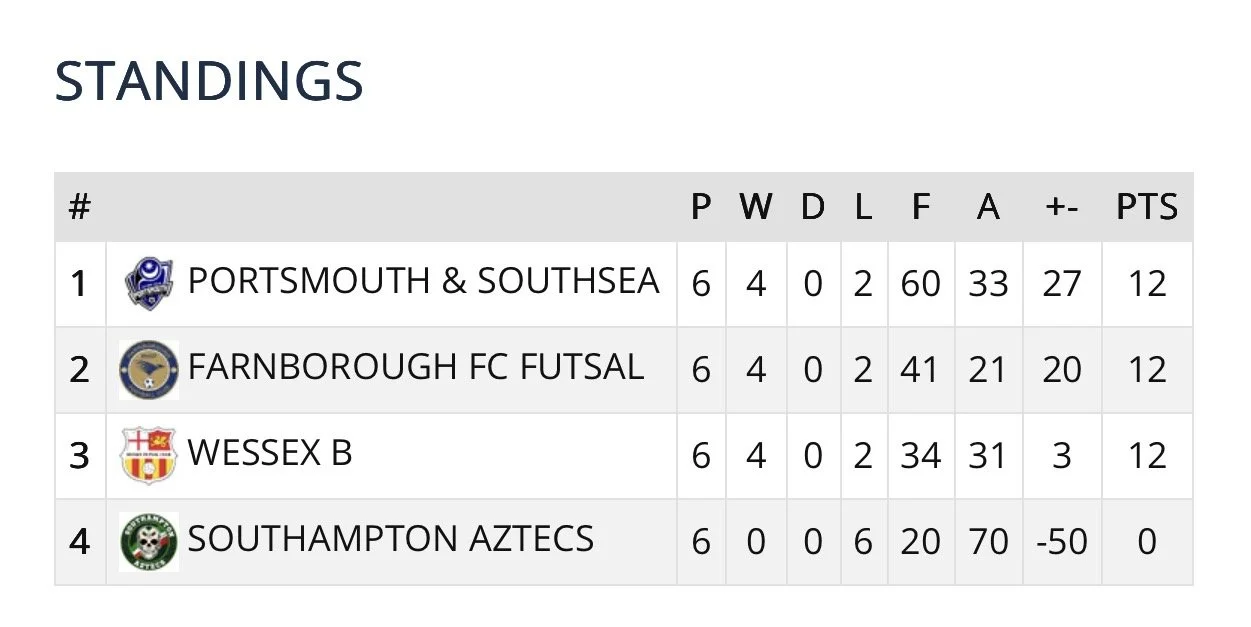Click Portsmouth & Southsea's 60 goals-for cell
The width and height of the screenshot is (1251, 627).
(x=920, y=284)
